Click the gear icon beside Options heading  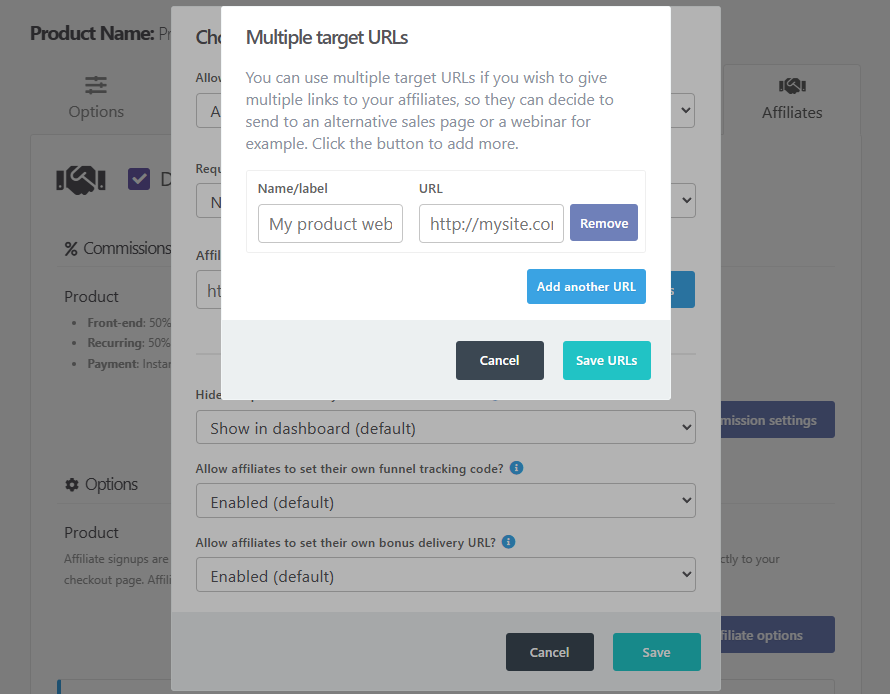point(71,484)
